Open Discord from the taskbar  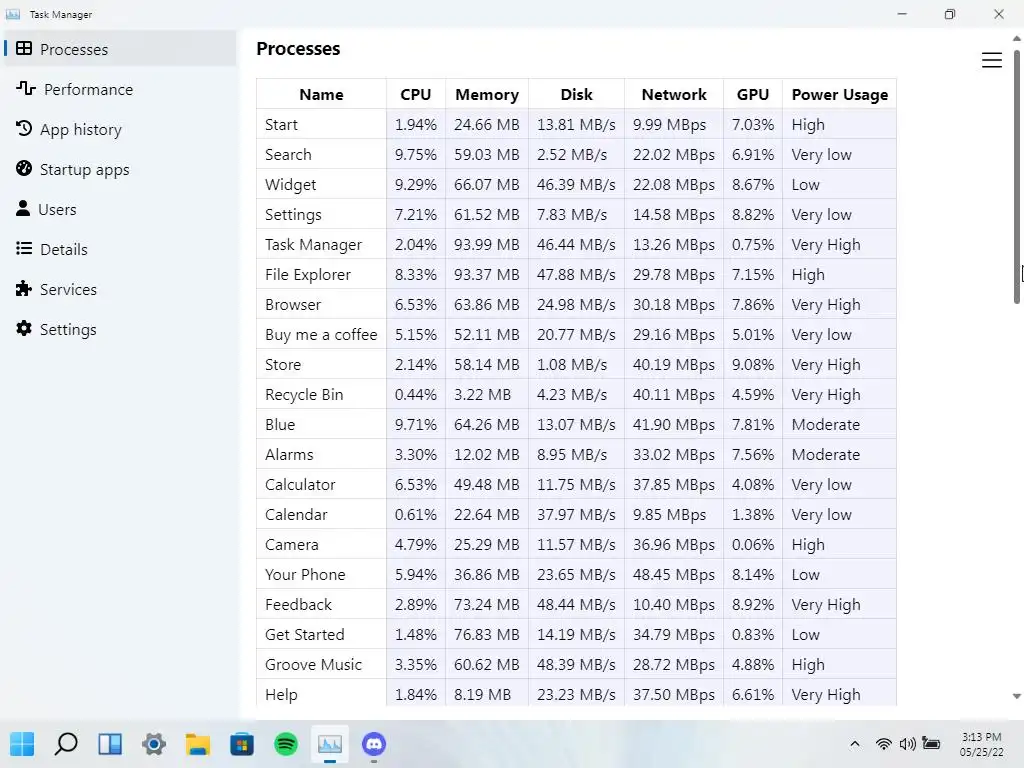pos(374,744)
